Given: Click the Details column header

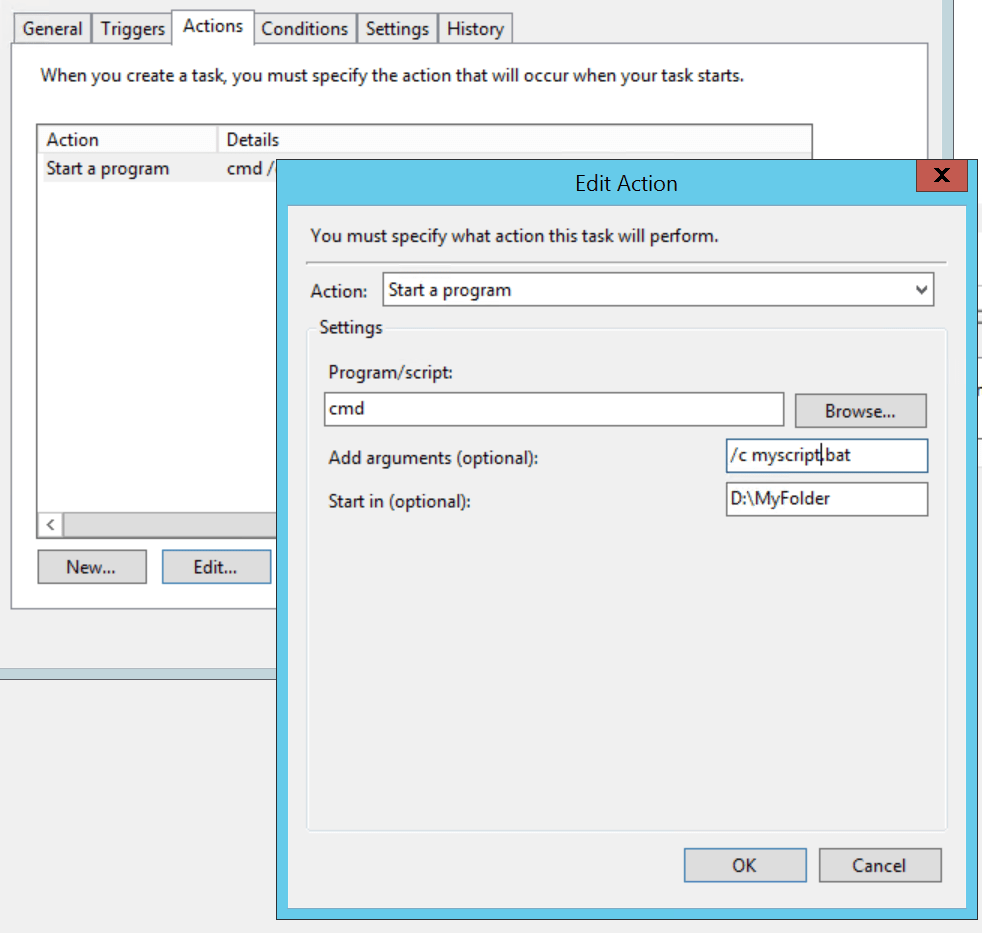Looking at the screenshot, I should click(252, 140).
